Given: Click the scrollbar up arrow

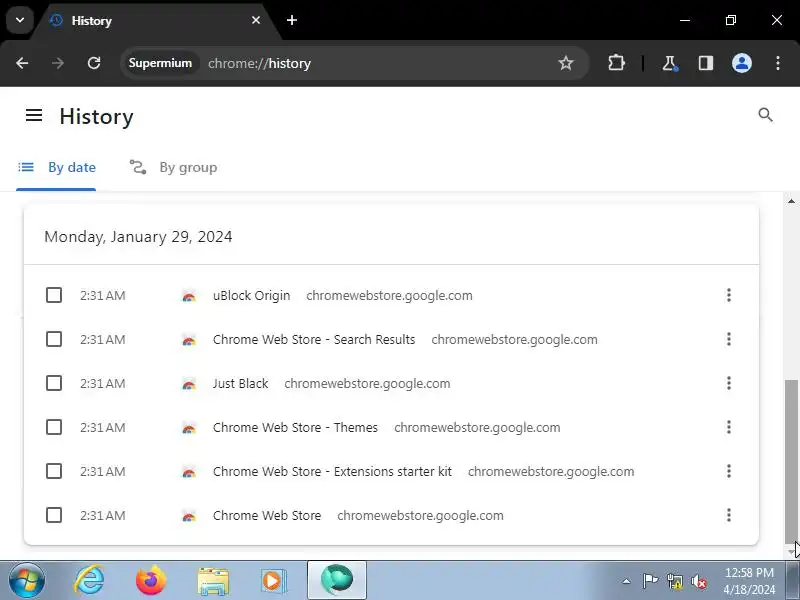Looking at the screenshot, I should click(x=791, y=201).
